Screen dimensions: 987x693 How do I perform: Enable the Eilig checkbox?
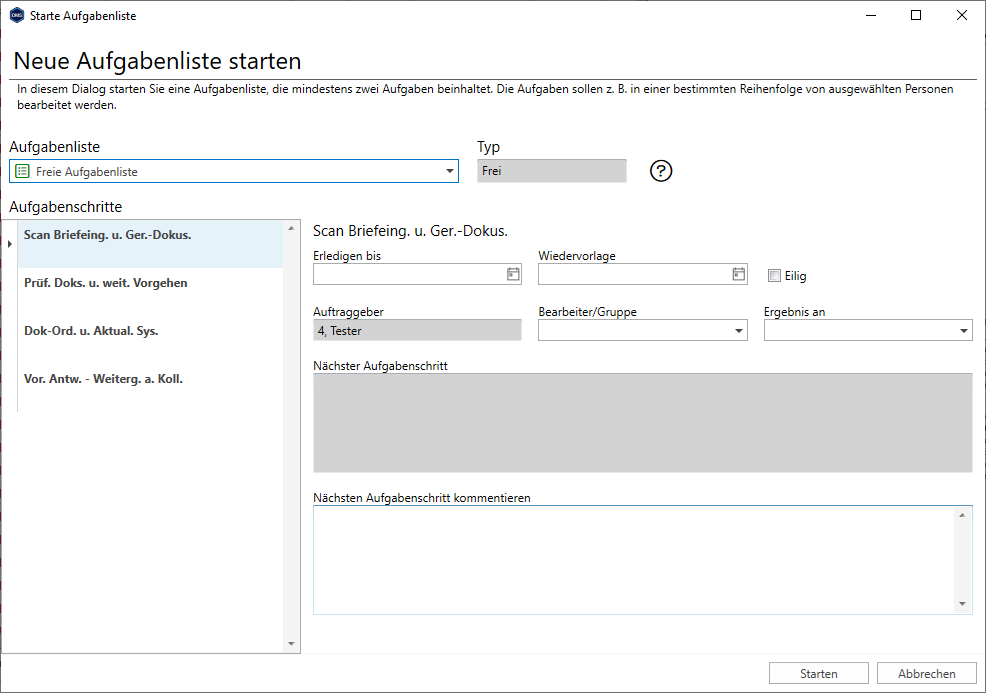[774, 276]
